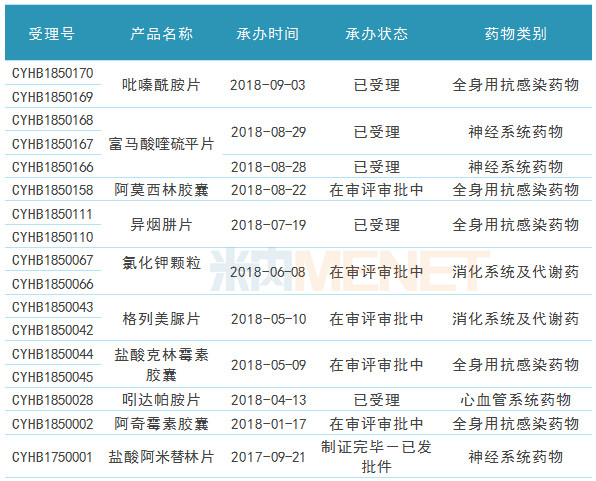Click the 受理号 column header
The height and width of the screenshot is (481, 596).
click(52, 34)
